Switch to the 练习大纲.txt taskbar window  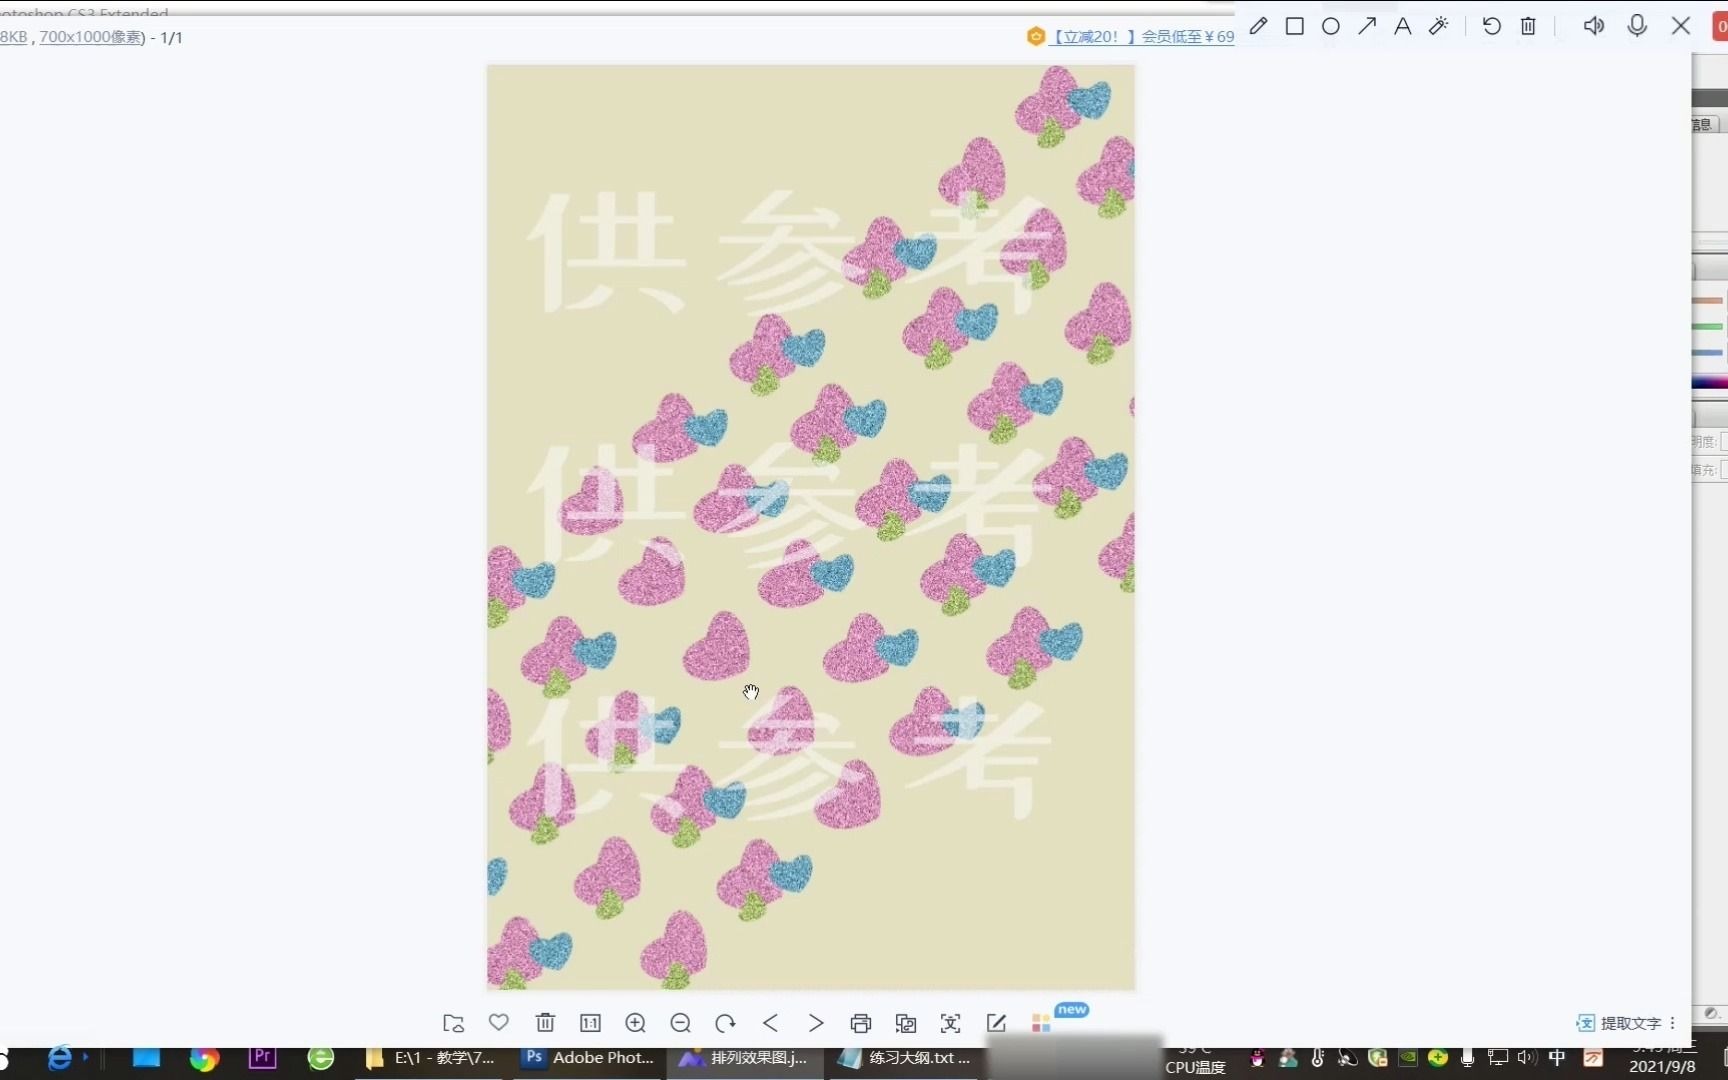click(906, 1058)
